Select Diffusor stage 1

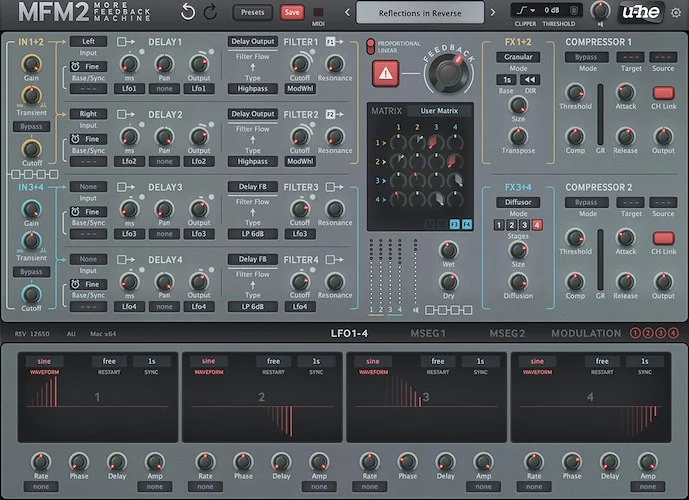499,225
